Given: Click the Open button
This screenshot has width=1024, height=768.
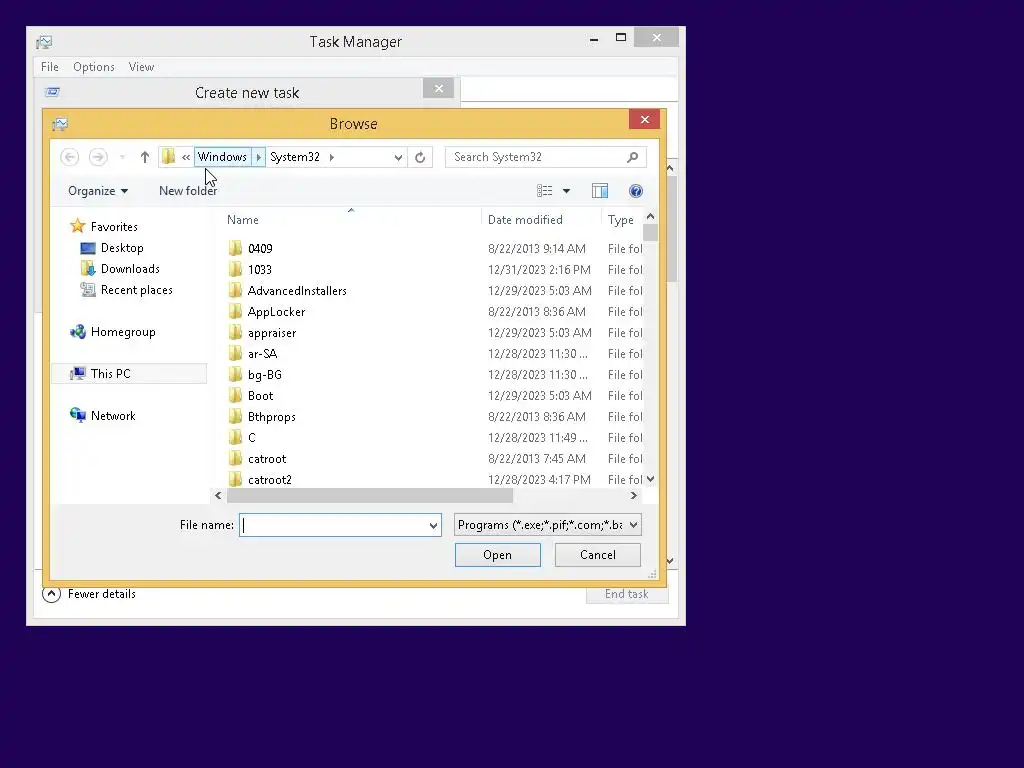Looking at the screenshot, I should (x=498, y=555).
